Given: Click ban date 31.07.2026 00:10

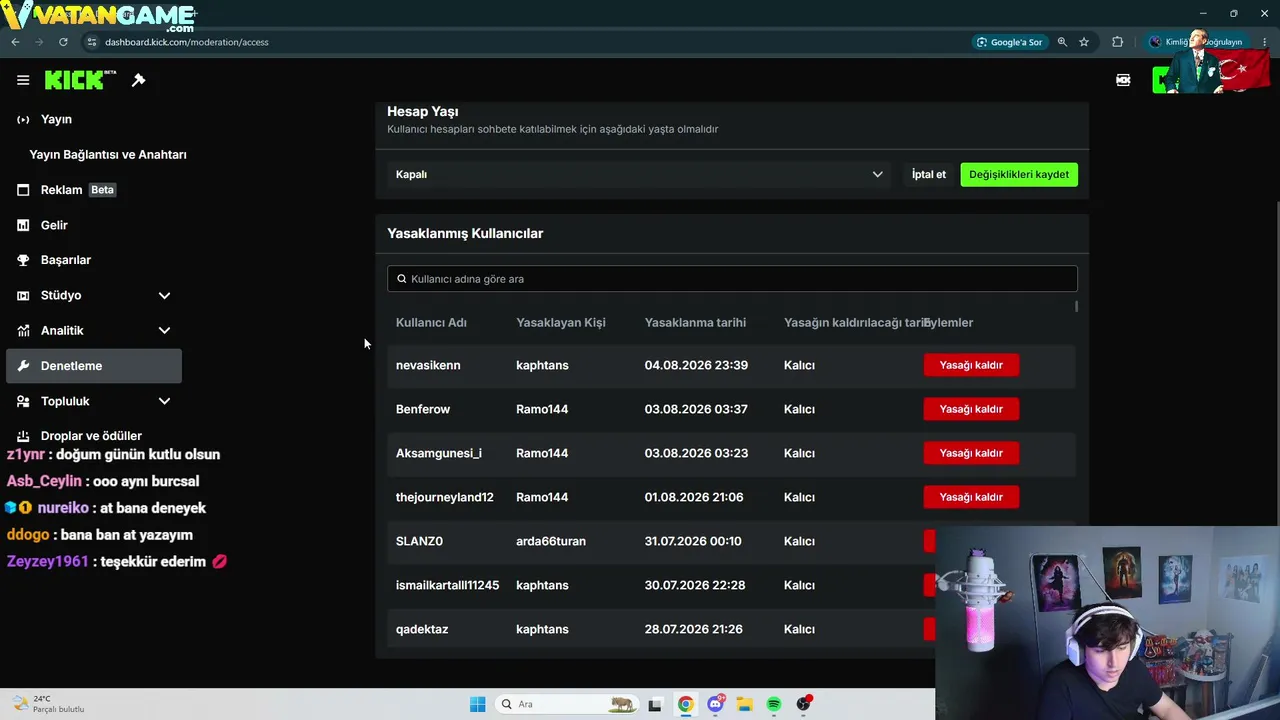Looking at the screenshot, I should point(693,541).
